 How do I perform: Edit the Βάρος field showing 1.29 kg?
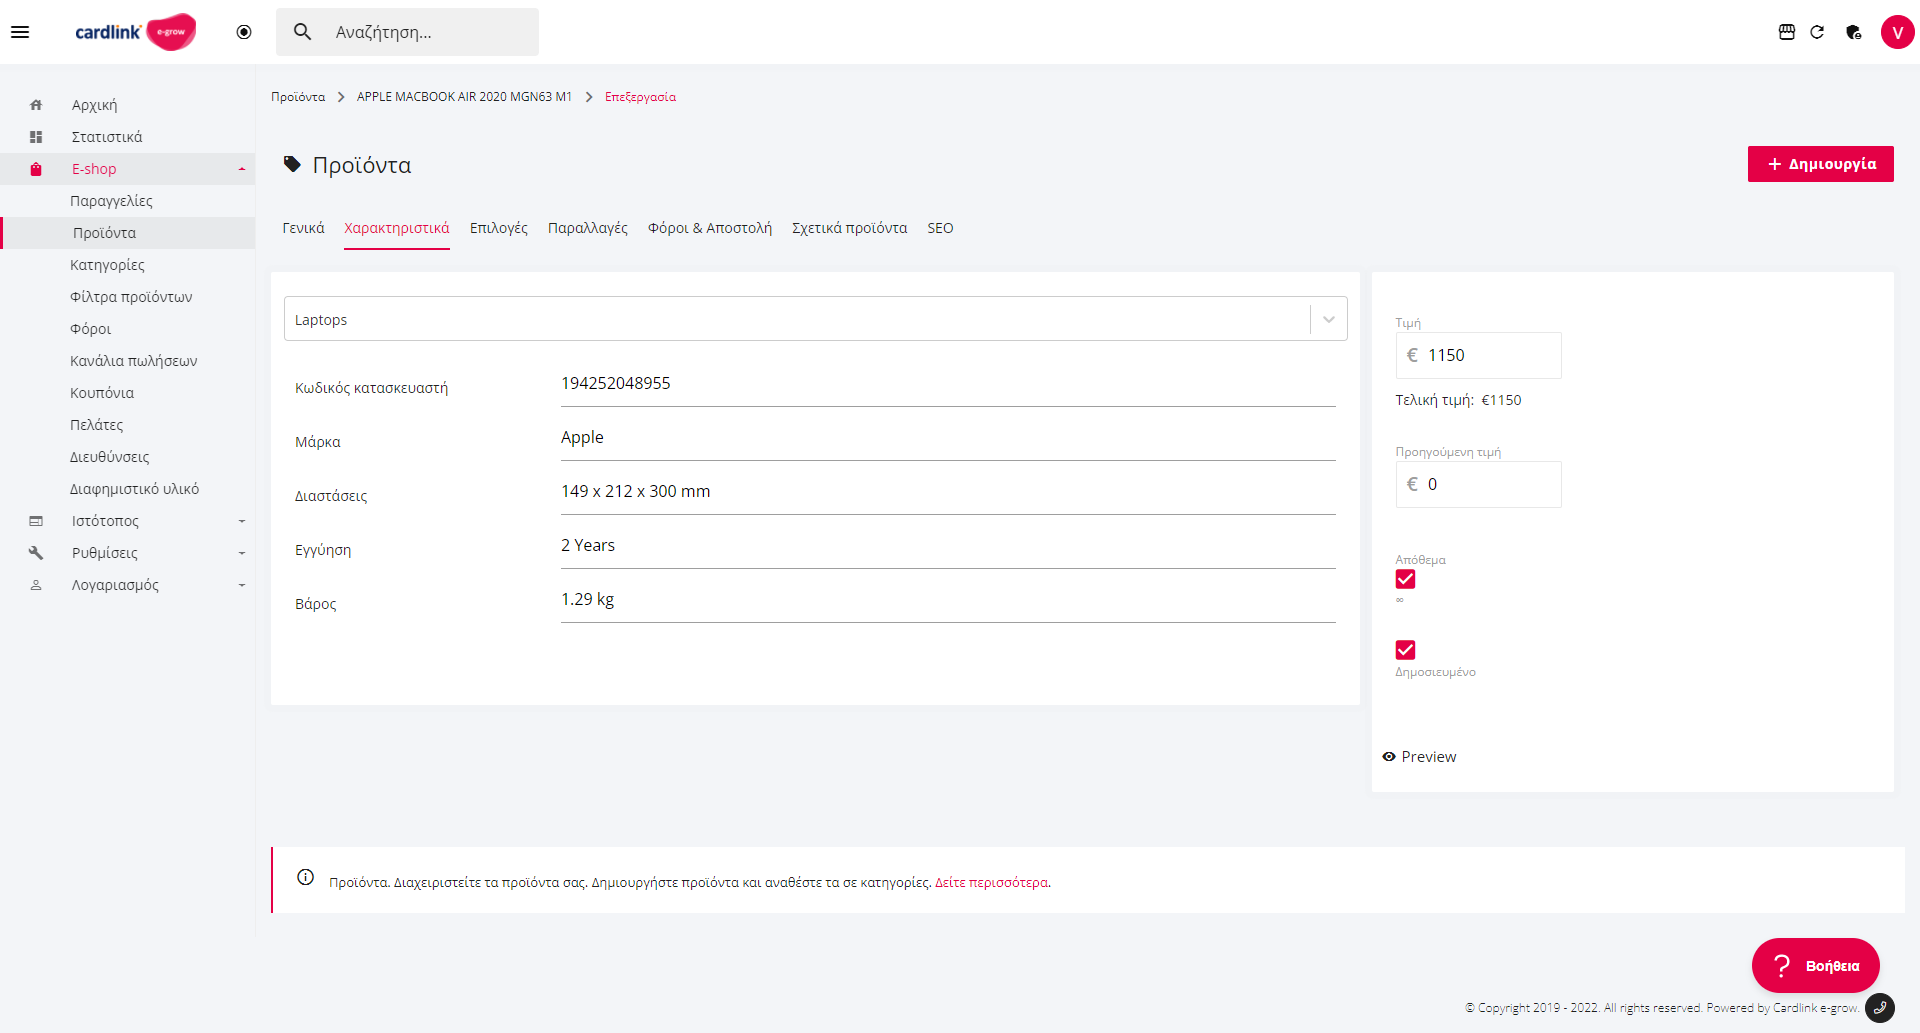click(948, 600)
